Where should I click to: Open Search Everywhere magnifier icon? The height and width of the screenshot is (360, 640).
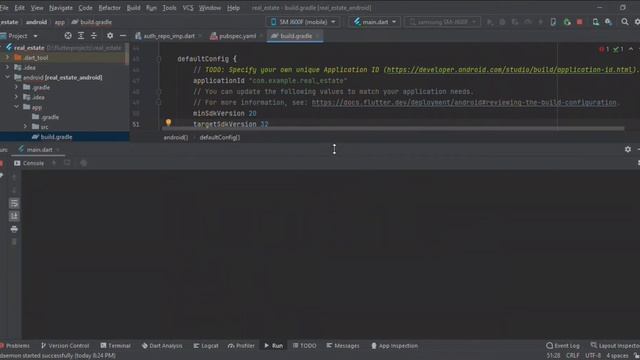click(x=624, y=22)
